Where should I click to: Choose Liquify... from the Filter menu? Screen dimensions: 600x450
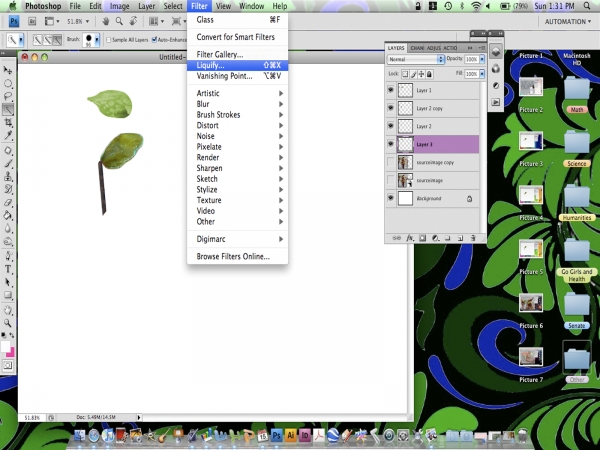tap(237, 65)
